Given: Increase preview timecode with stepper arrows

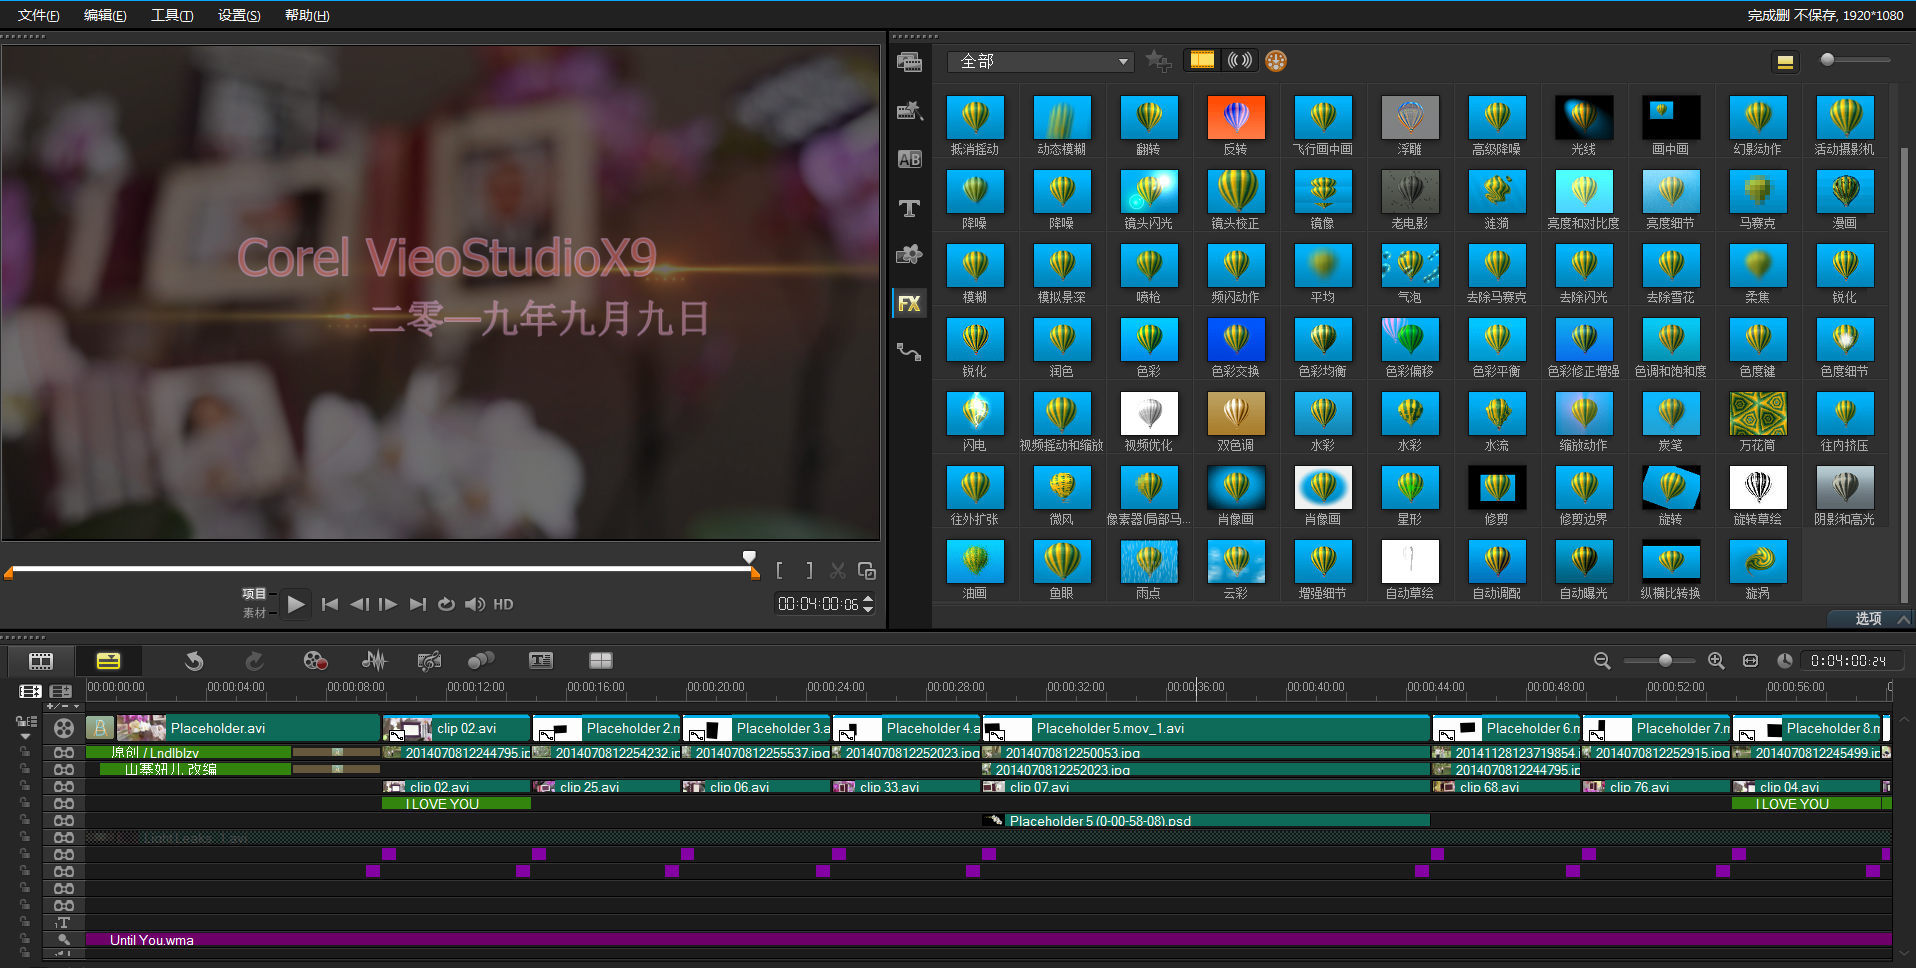Looking at the screenshot, I should (x=867, y=599).
